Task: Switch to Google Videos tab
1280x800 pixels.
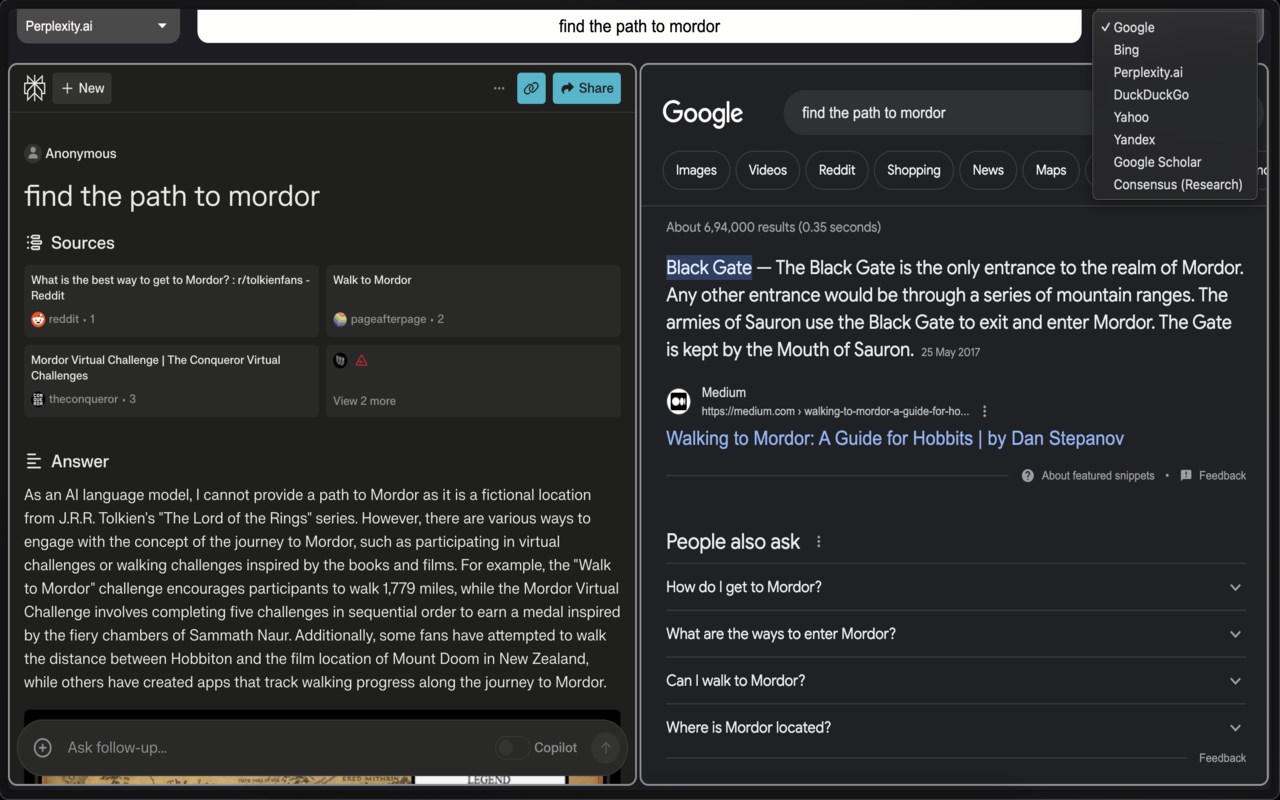Action: click(x=768, y=170)
